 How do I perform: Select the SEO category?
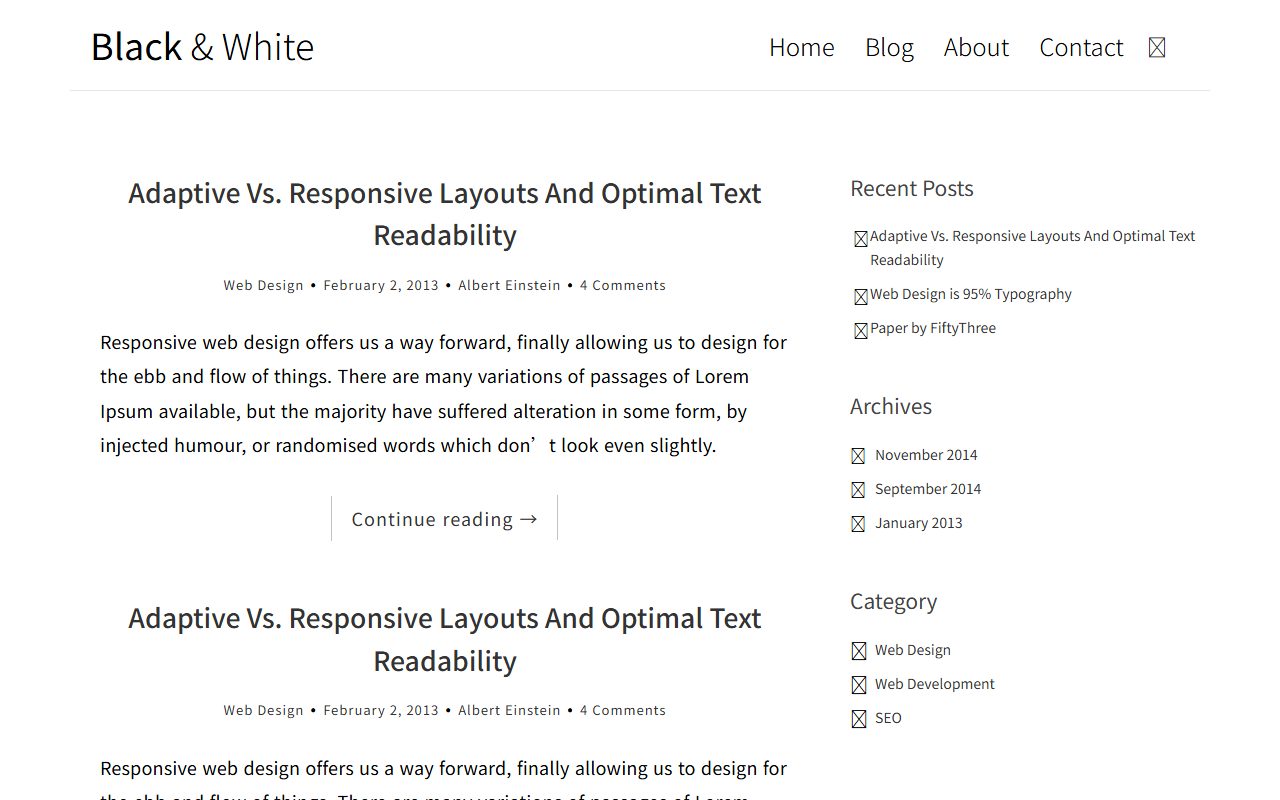pyautogui.click(x=888, y=718)
